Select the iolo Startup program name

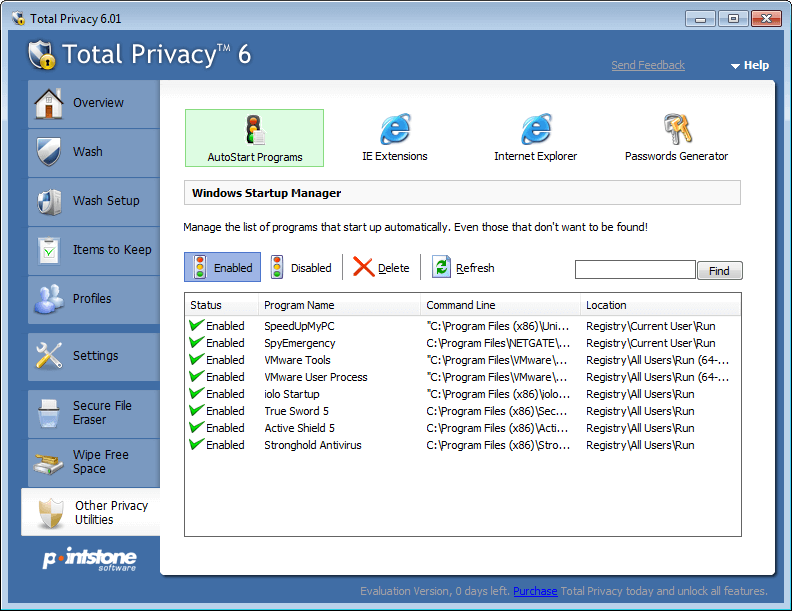pyautogui.click(x=291, y=394)
